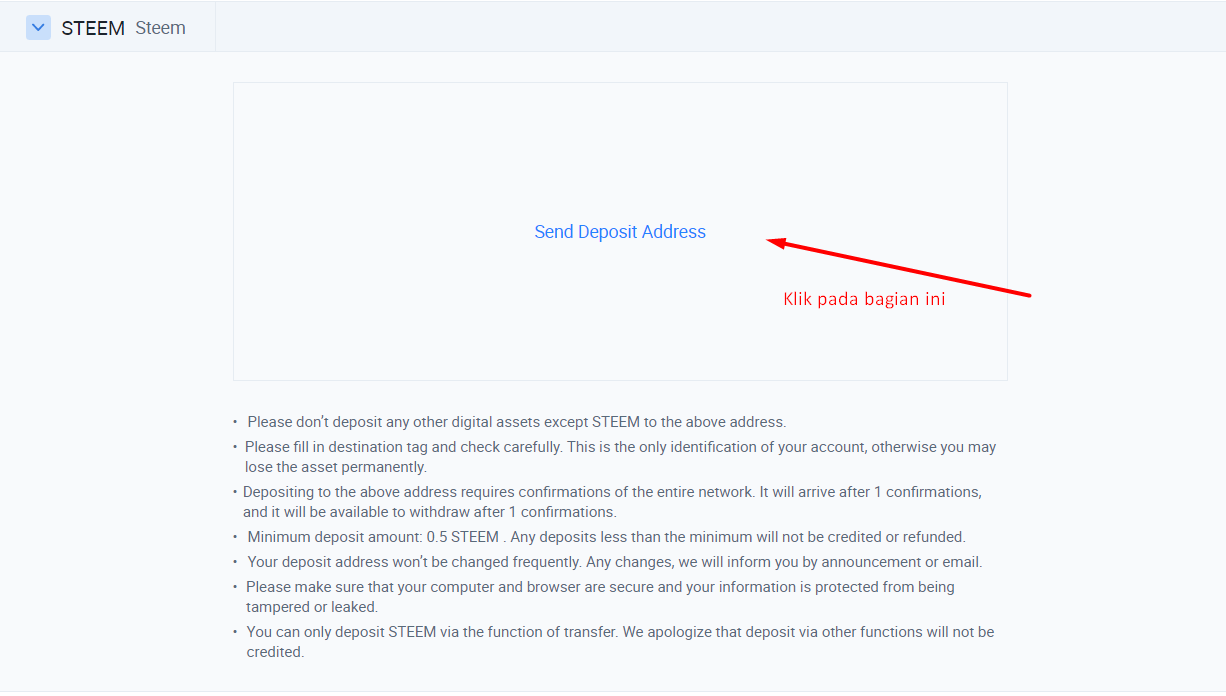Image resolution: width=1226 pixels, height=696 pixels.
Task: Click the Send Deposit Address link
Action: click(620, 232)
